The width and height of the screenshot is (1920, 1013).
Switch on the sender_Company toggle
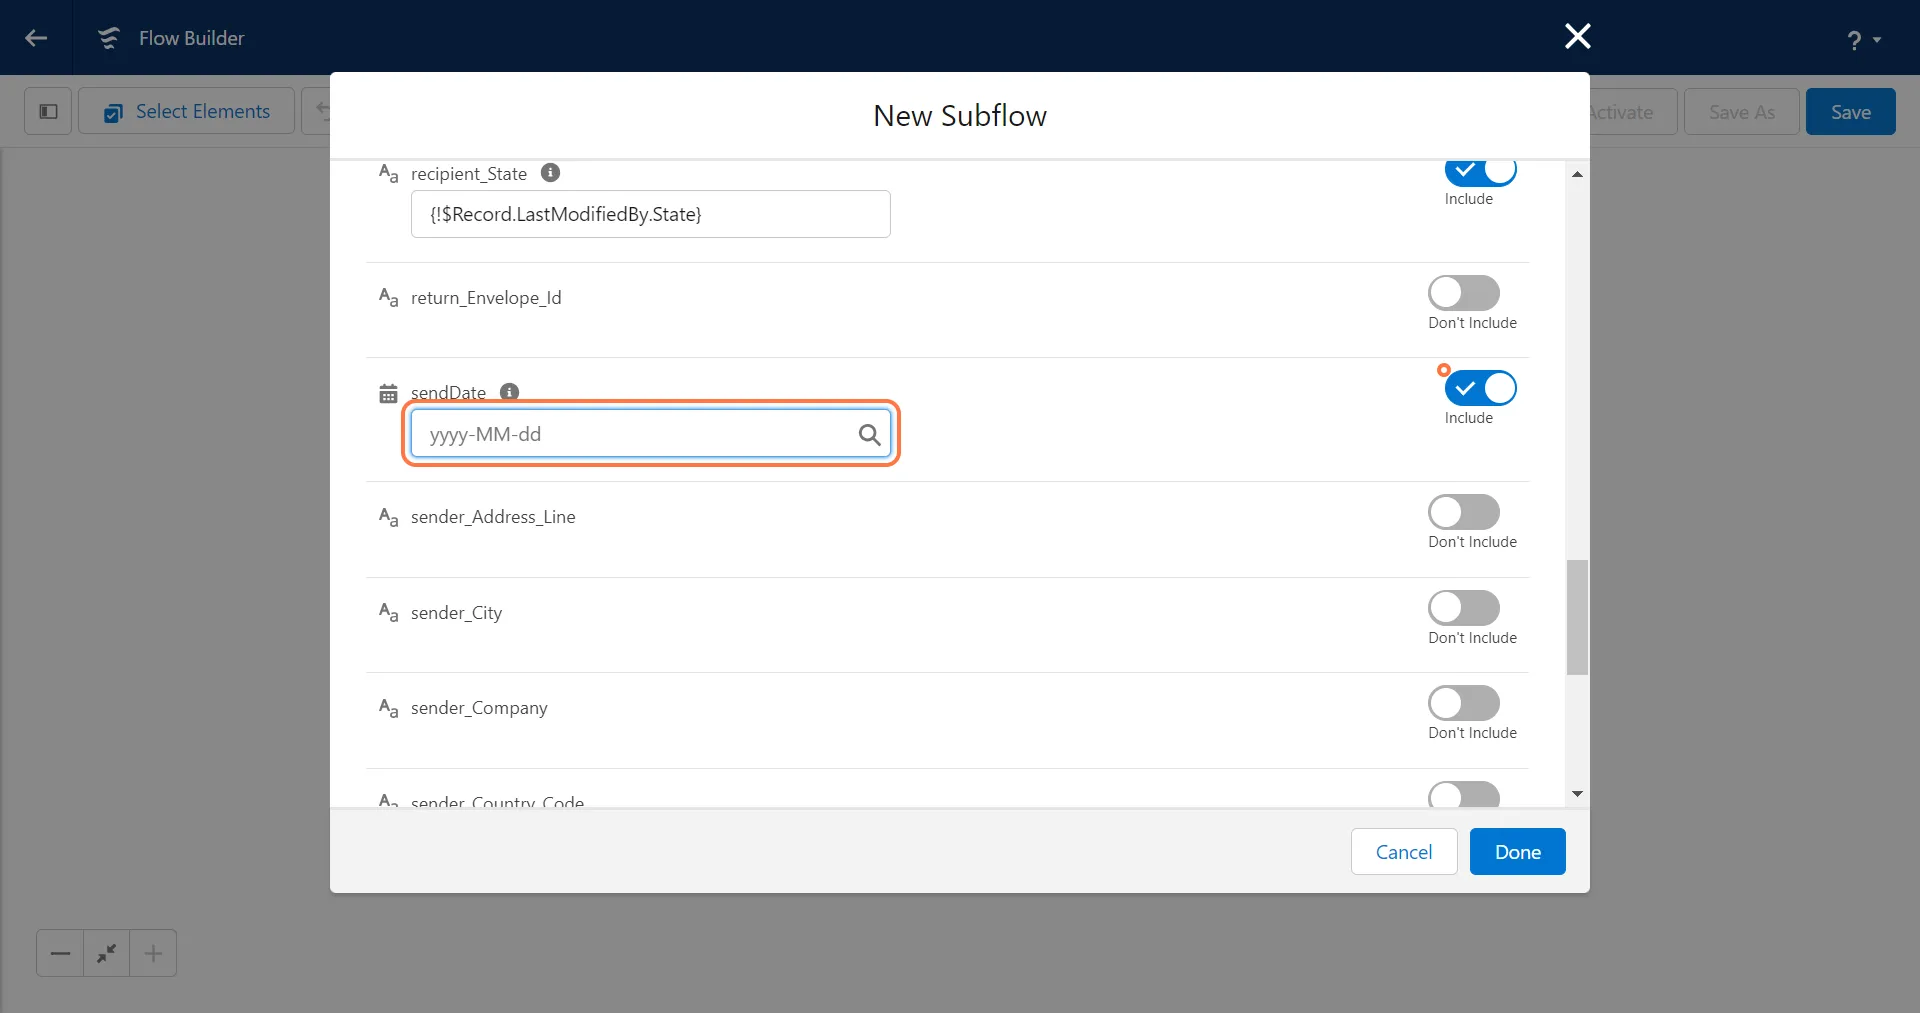pyautogui.click(x=1463, y=703)
